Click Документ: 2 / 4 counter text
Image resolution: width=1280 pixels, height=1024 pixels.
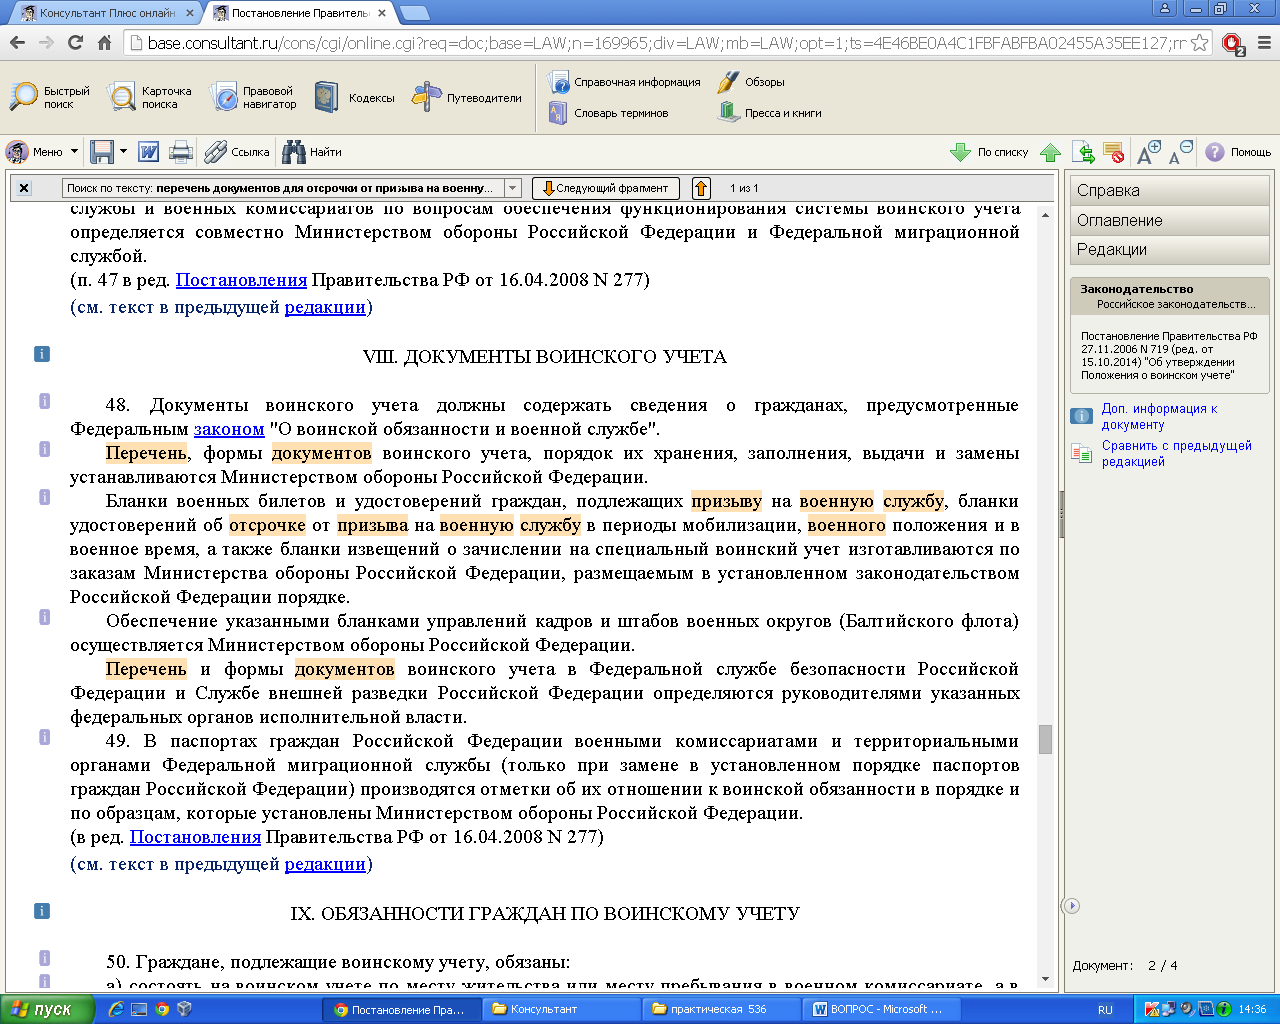pyautogui.click(x=1125, y=965)
